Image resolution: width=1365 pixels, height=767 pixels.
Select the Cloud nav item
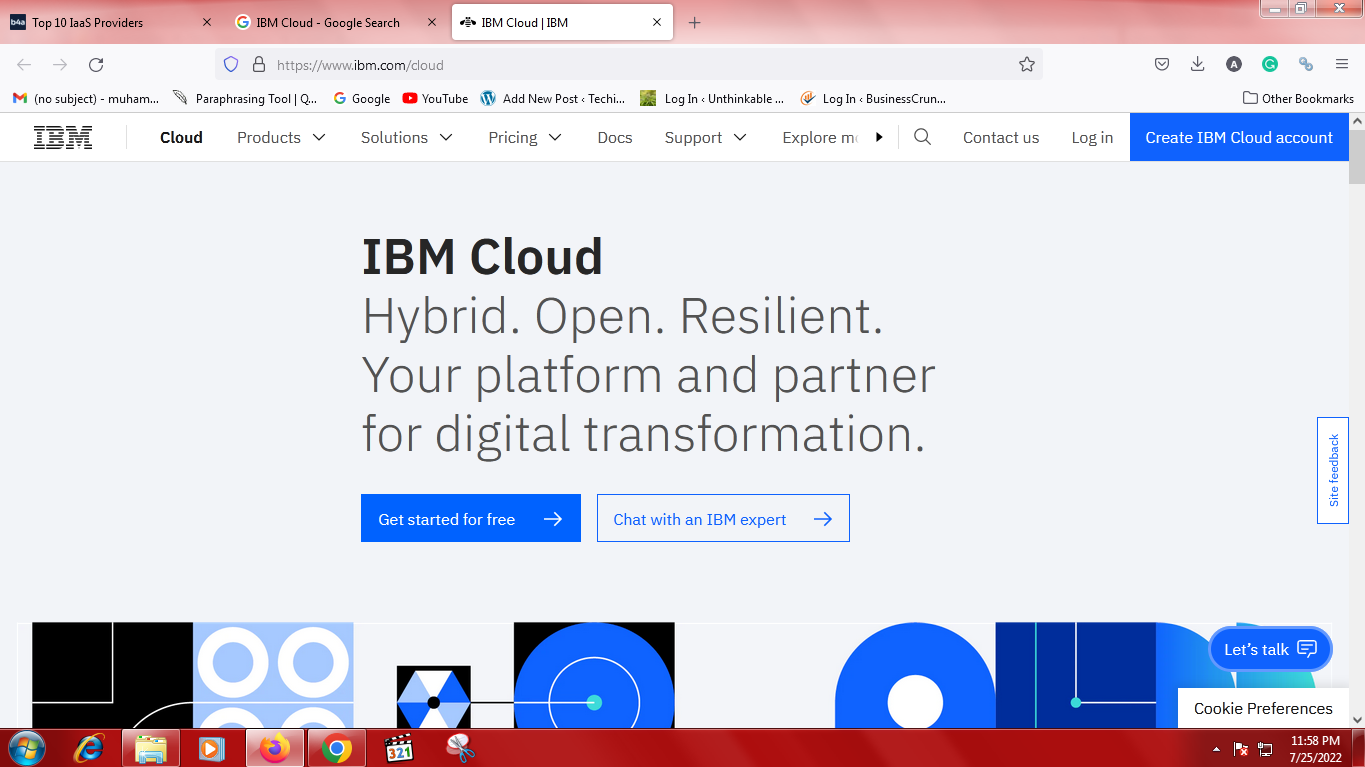181,137
